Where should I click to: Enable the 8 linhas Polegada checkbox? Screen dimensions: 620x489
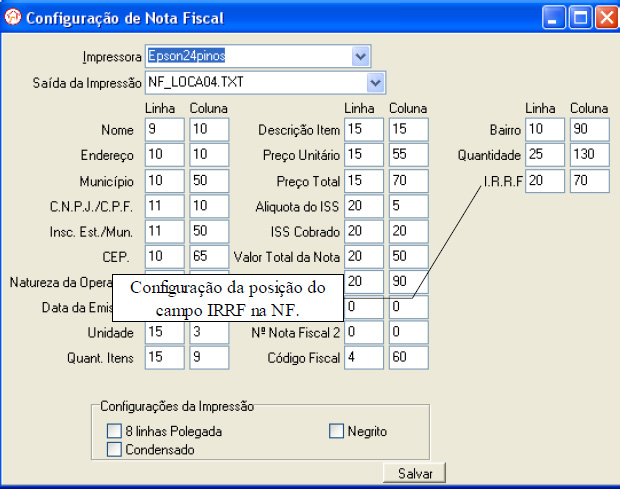114,432
